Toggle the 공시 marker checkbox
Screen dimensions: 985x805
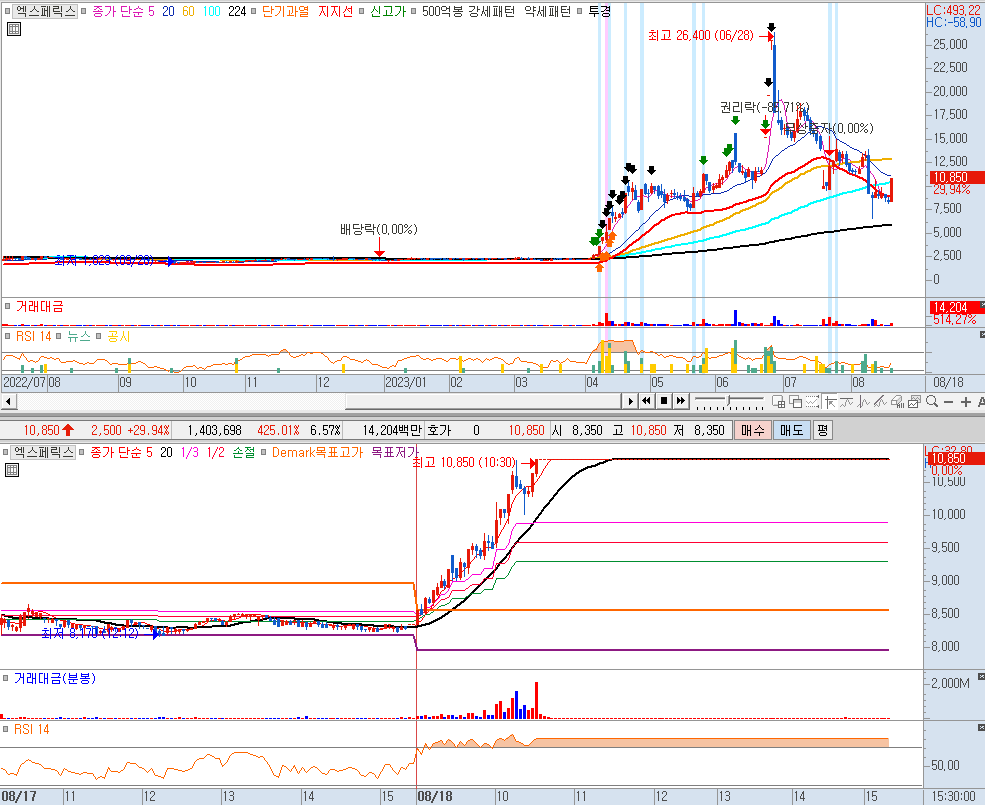[x=99, y=337]
